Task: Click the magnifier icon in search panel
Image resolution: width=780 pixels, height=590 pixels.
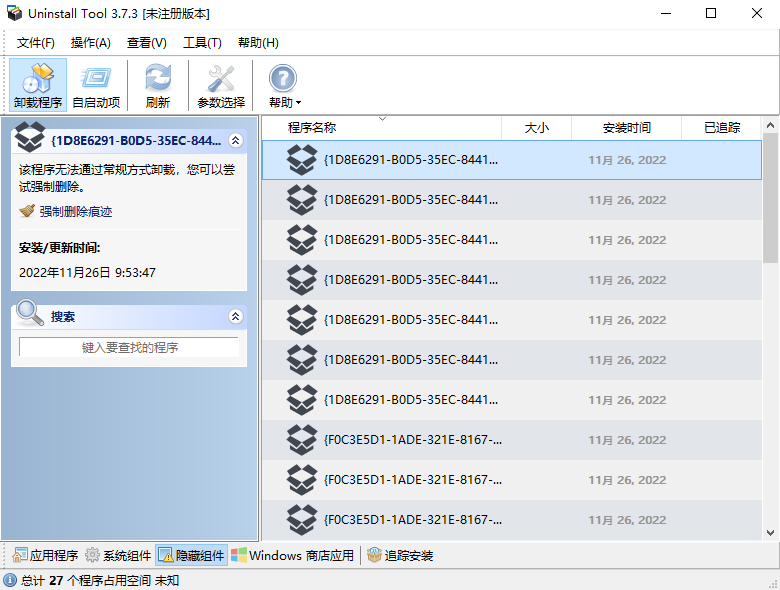Action: (x=30, y=315)
